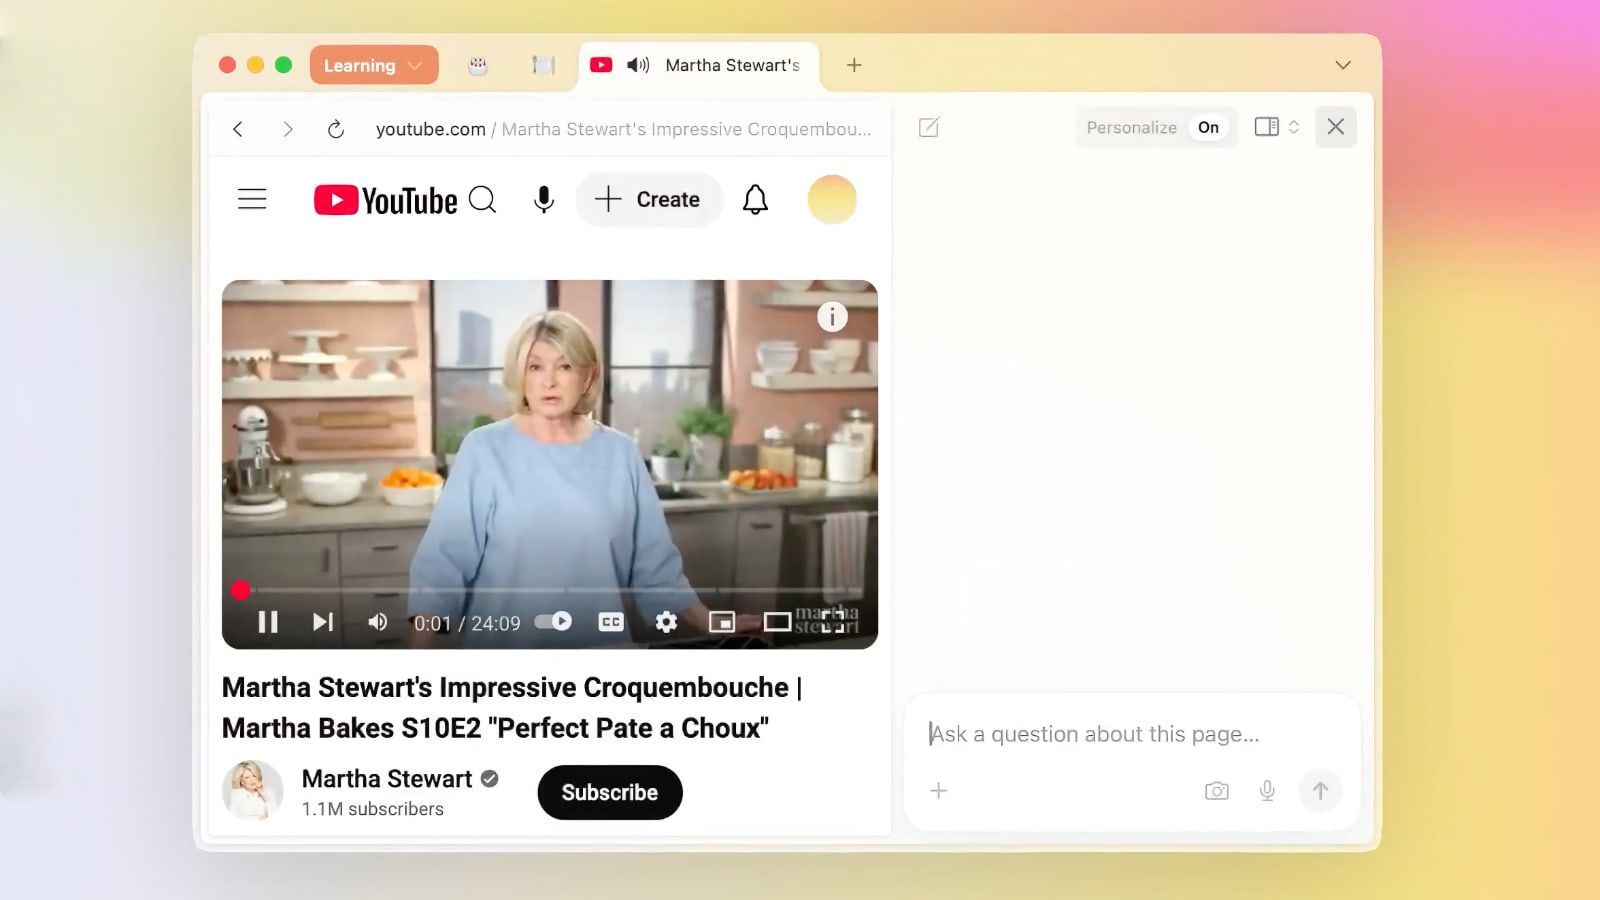Open YouTube notifications bell
The width and height of the screenshot is (1600, 900).
coord(755,200)
